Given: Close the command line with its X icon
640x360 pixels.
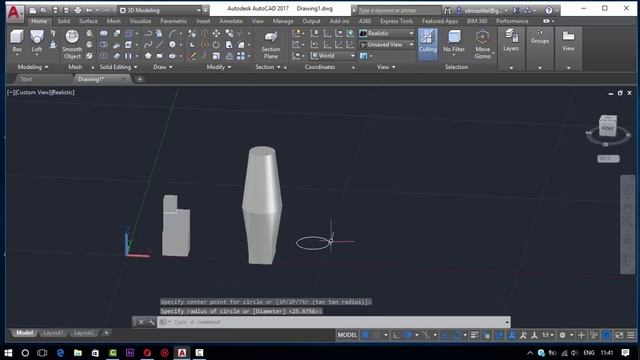Looking at the screenshot, I should (141, 322).
